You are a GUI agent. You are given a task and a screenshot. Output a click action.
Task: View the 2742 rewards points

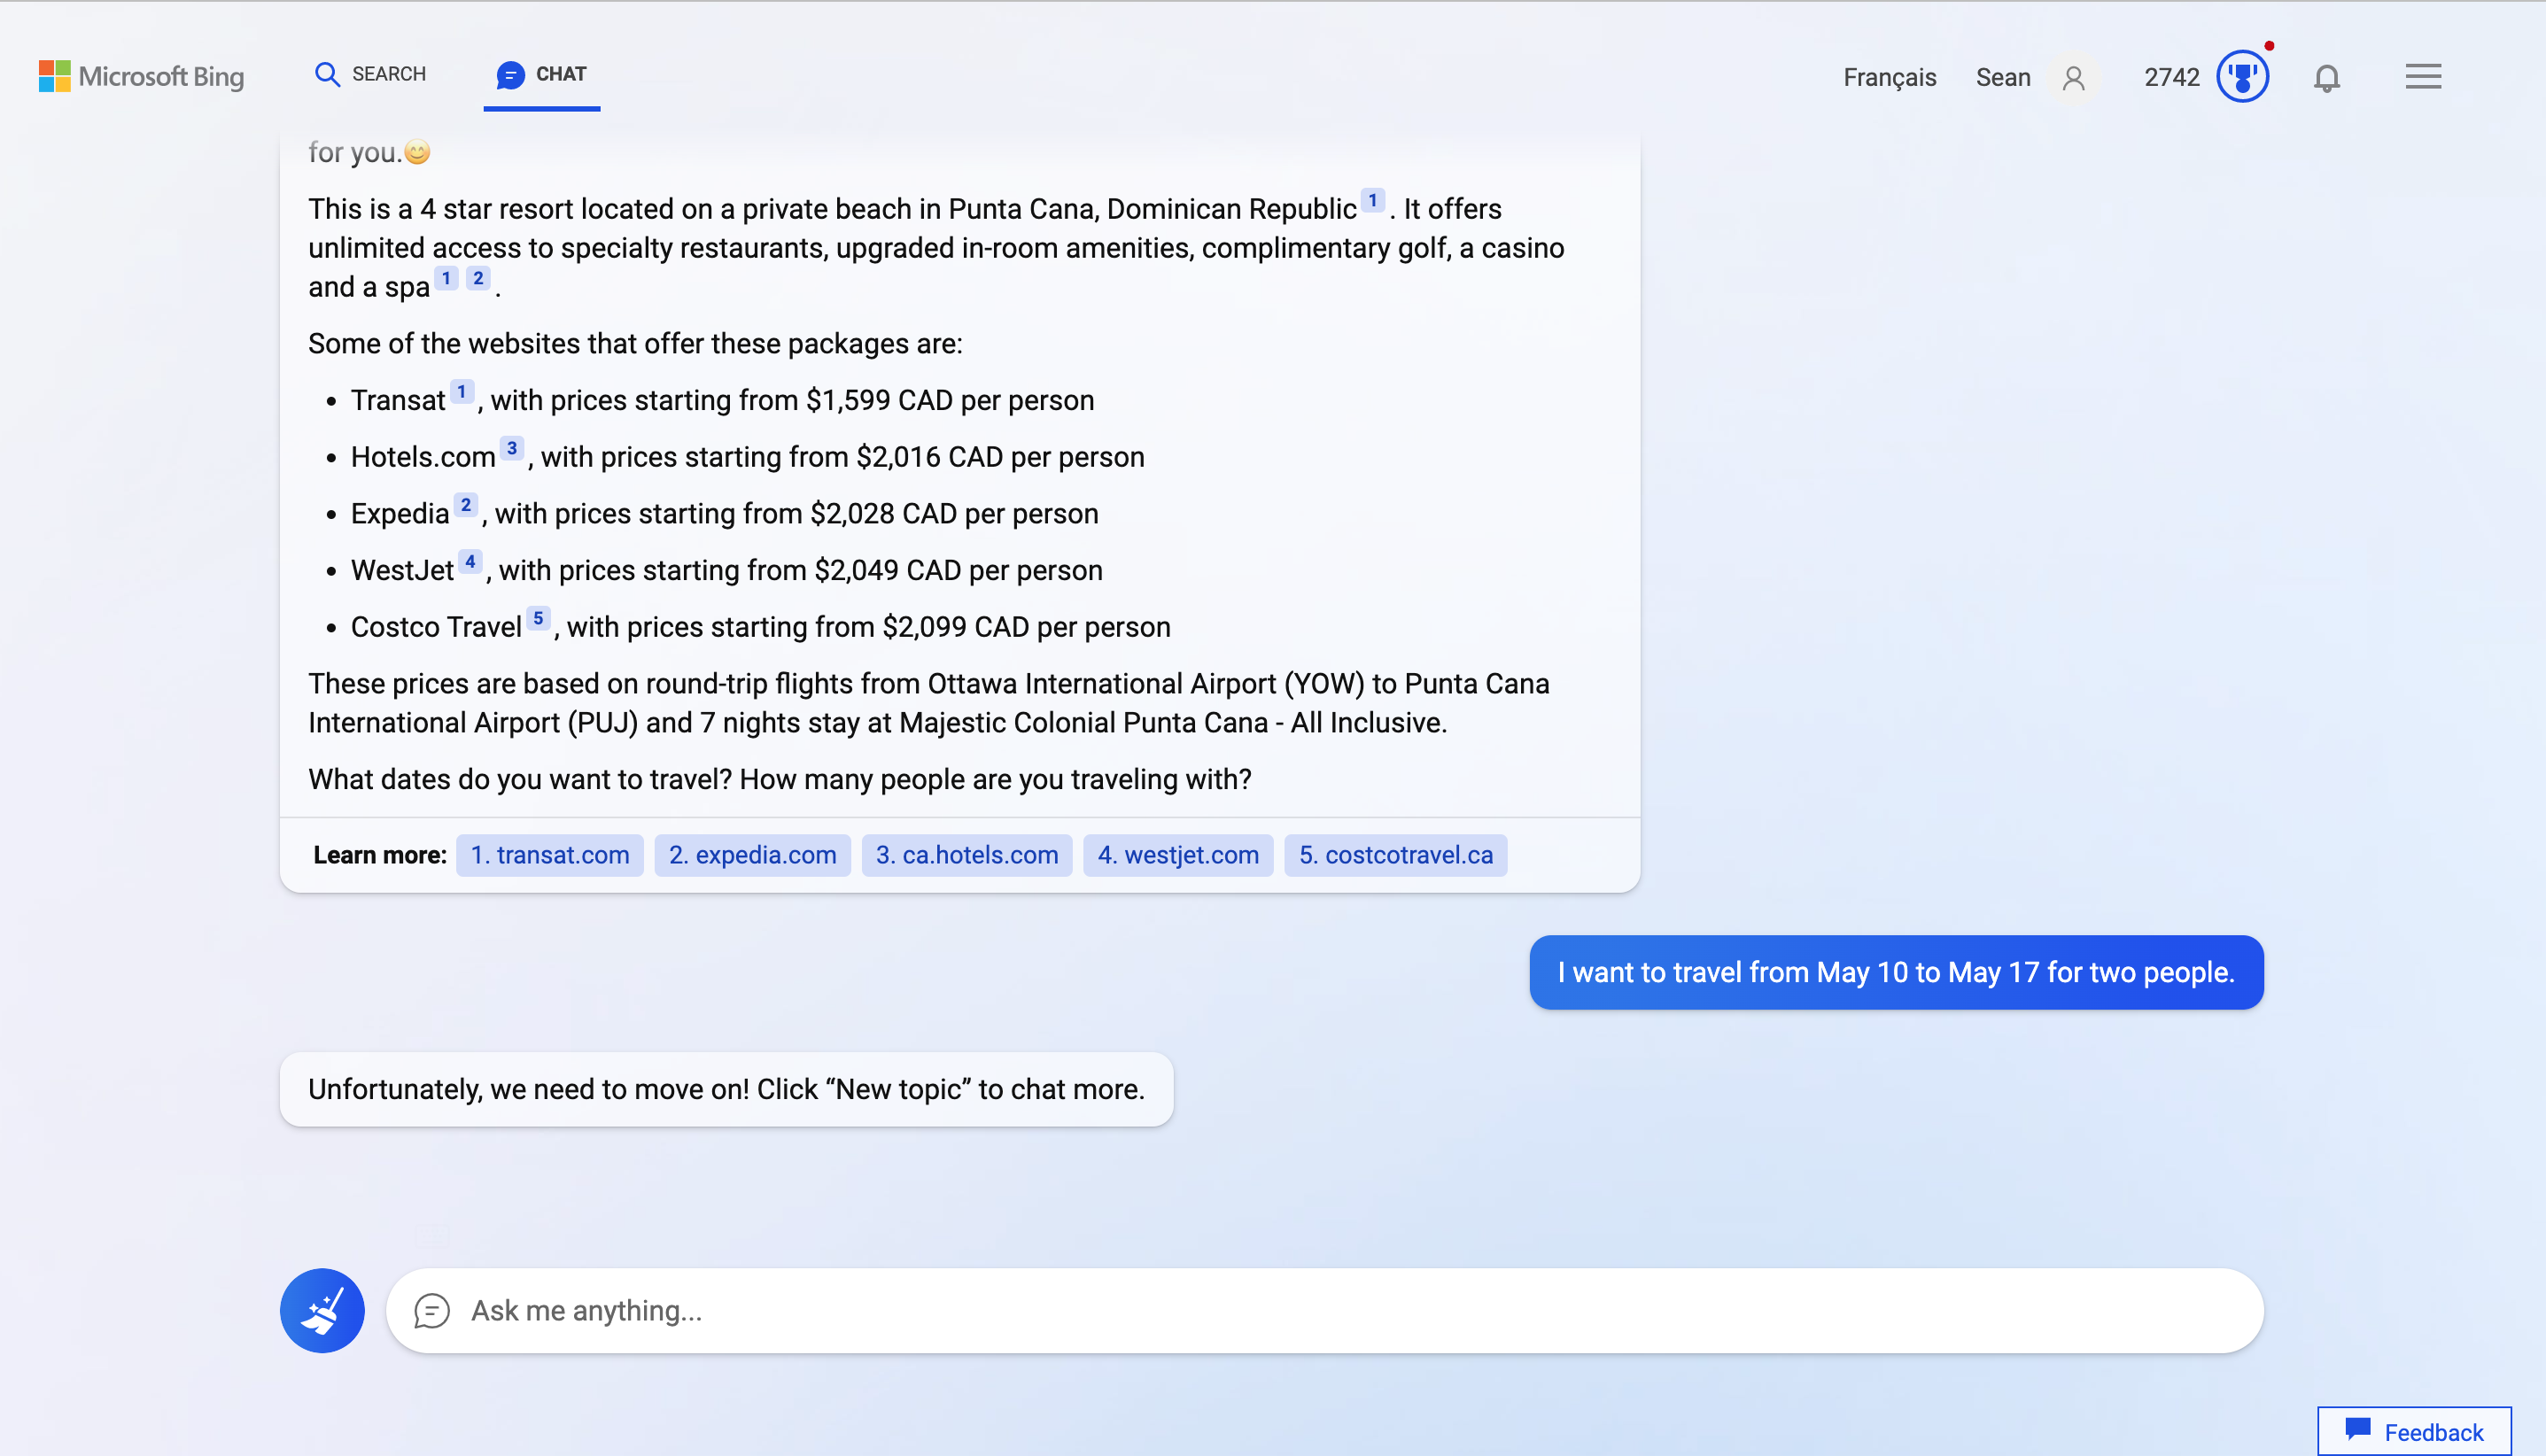click(2171, 77)
